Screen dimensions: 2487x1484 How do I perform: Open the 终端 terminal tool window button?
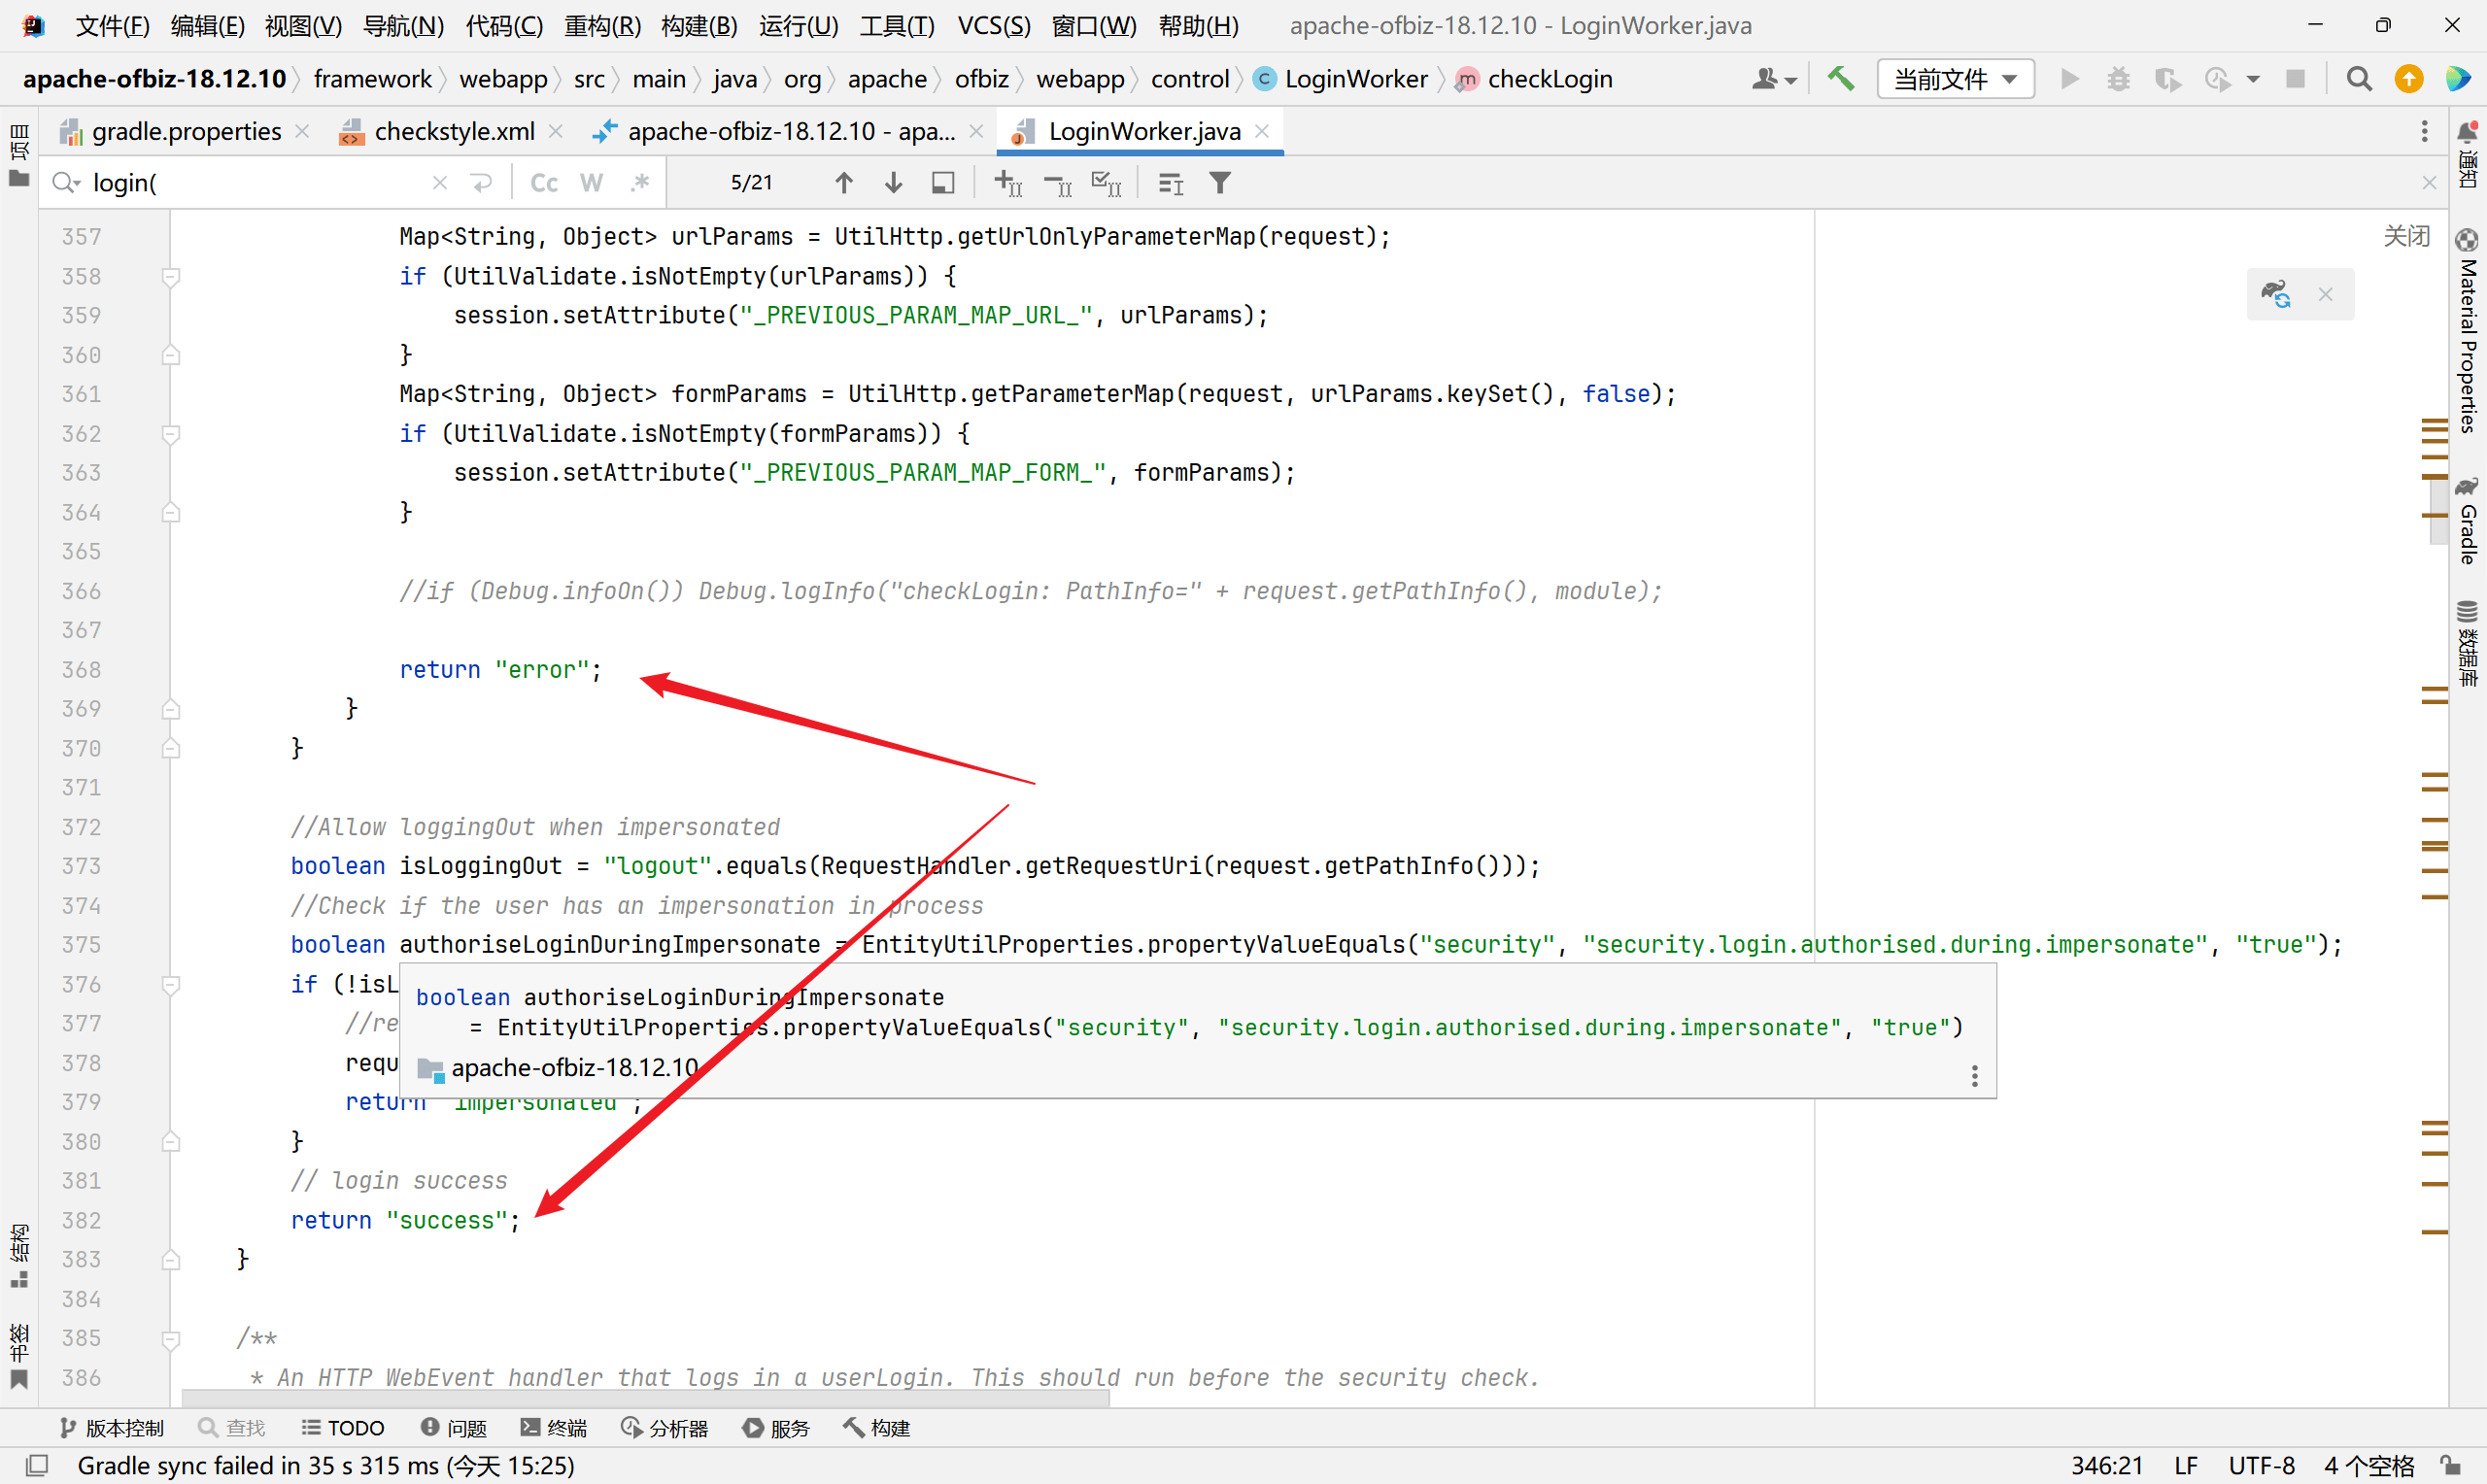(x=553, y=1428)
